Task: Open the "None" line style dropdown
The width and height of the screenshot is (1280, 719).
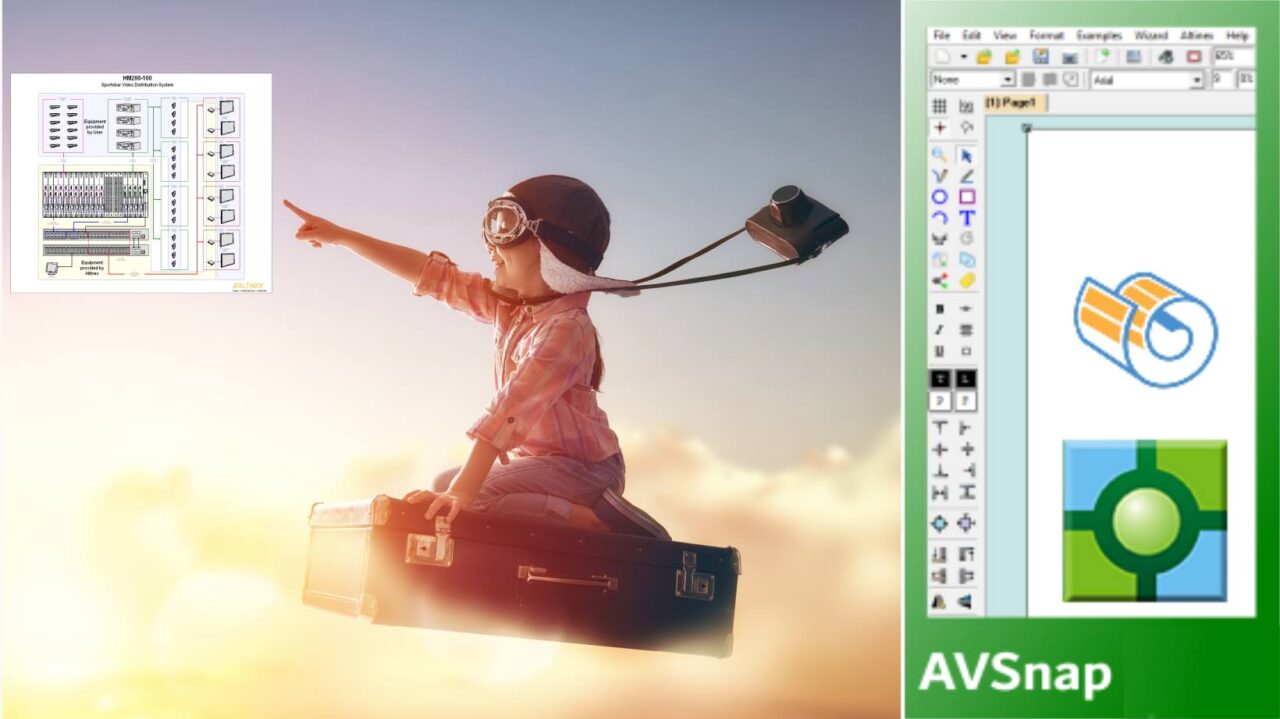Action: coord(1008,78)
